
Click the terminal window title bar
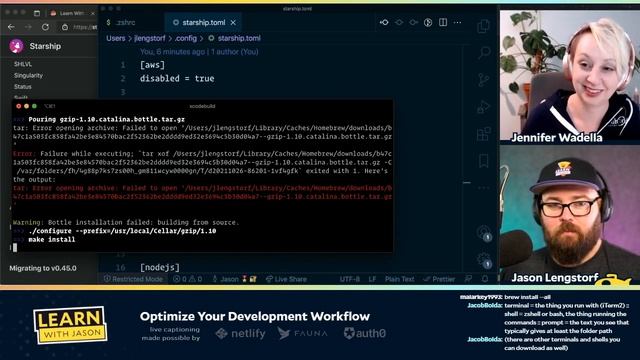tap(202, 106)
